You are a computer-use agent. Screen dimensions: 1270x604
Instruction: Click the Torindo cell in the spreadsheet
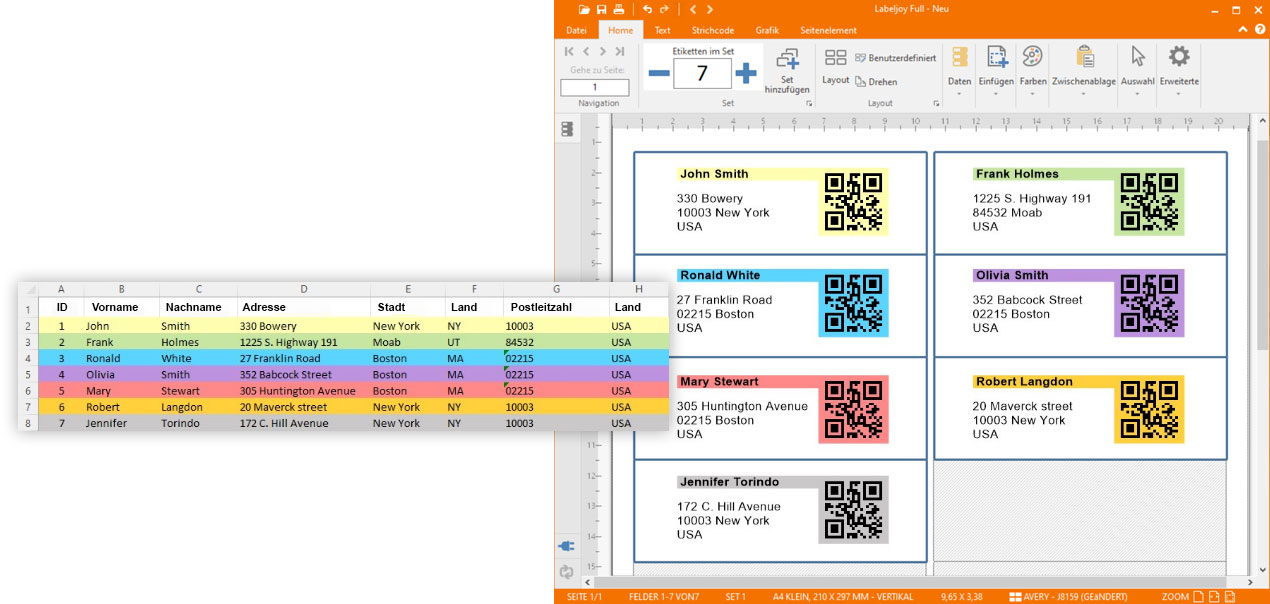pyautogui.click(x=198, y=423)
